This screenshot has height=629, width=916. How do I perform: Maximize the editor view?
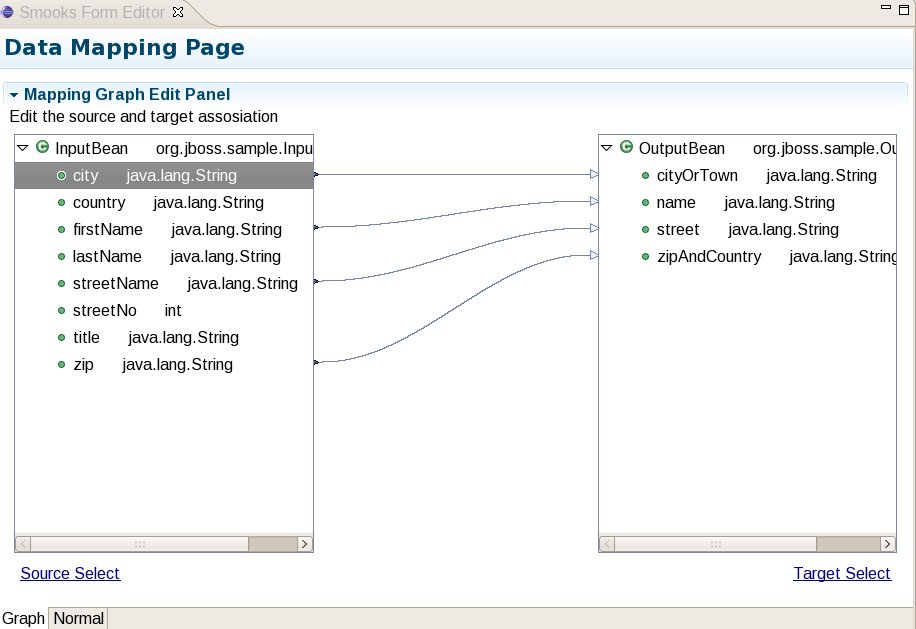pos(904,9)
